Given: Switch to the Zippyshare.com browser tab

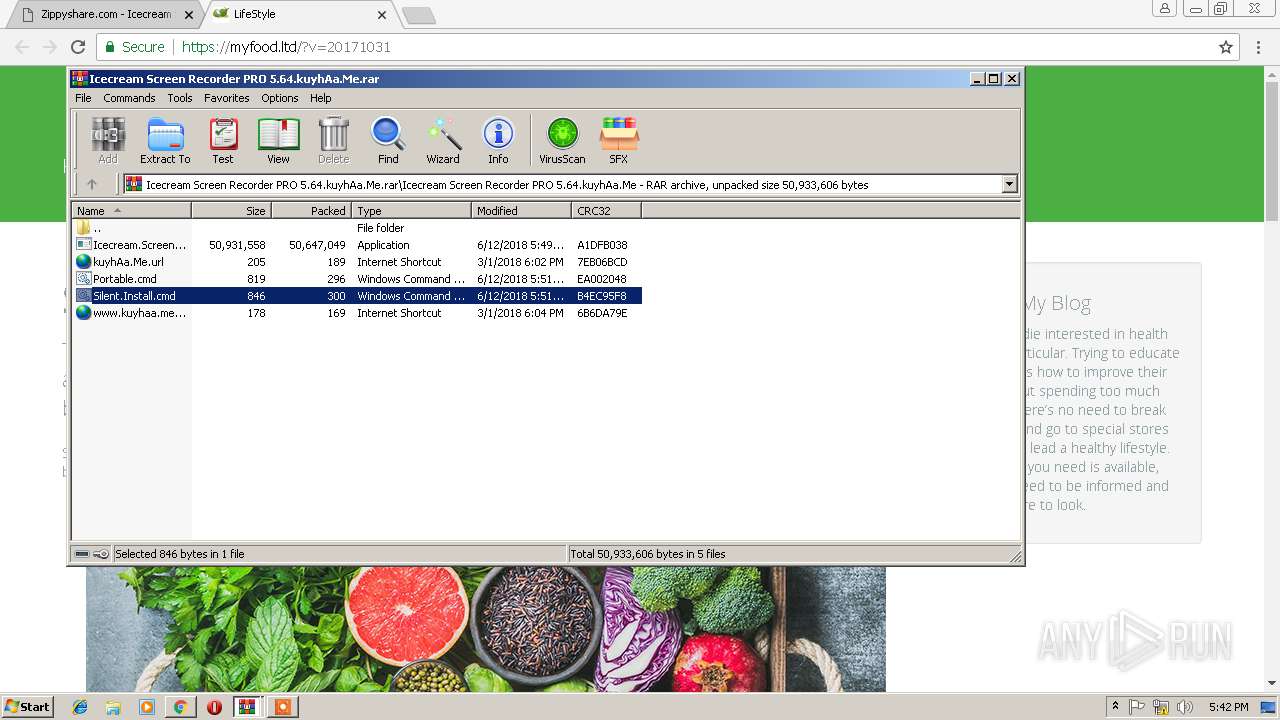Looking at the screenshot, I should [106, 15].
